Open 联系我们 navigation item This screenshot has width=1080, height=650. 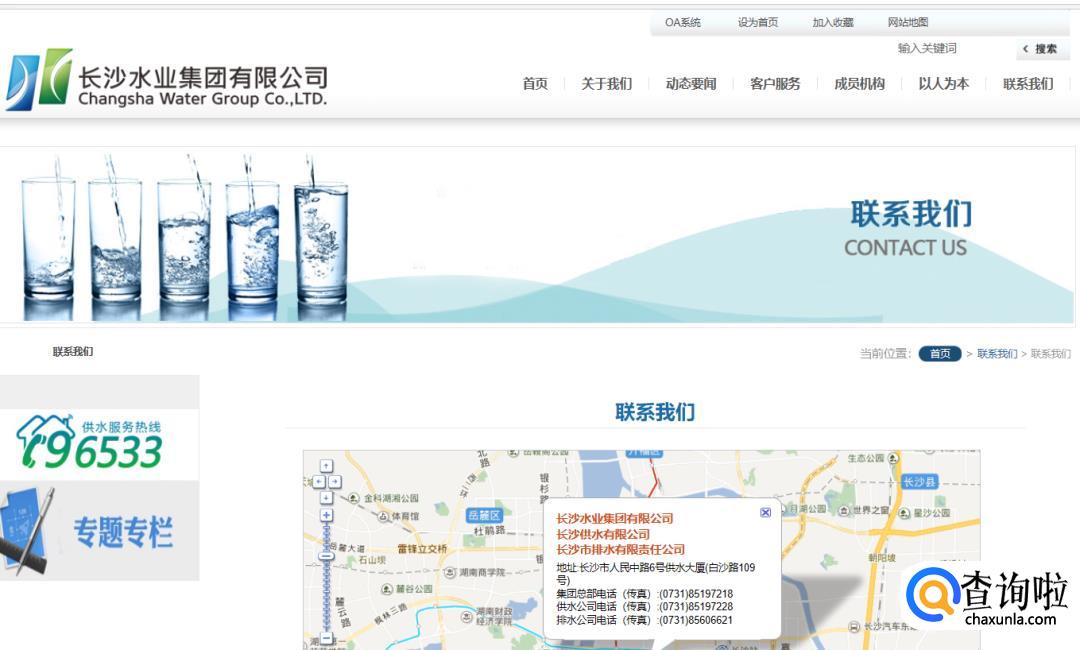[1028, 84]
